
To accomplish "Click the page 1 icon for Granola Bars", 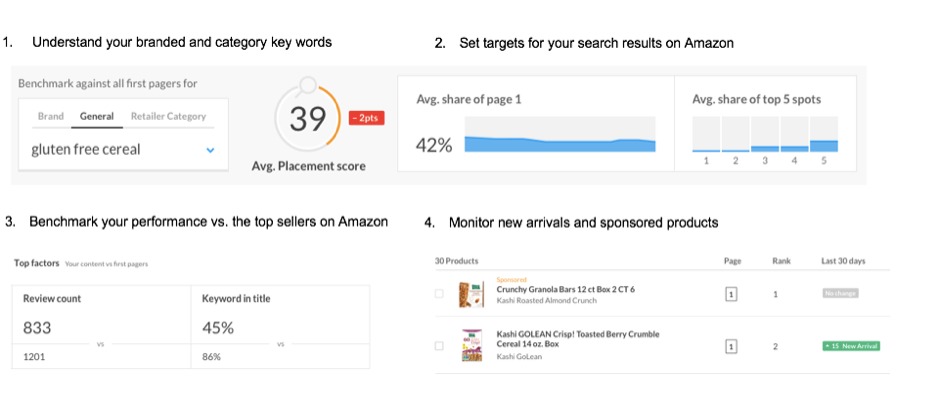I will tap(731, 294).
